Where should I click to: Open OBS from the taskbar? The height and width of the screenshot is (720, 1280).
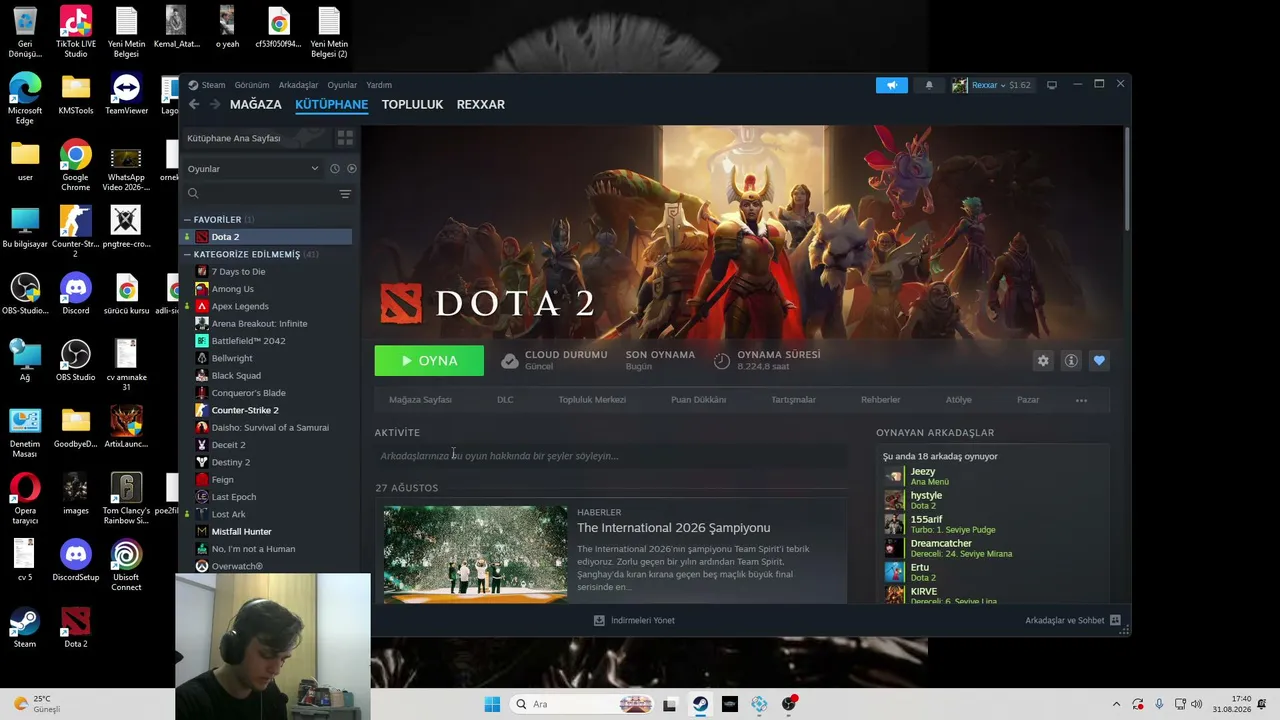789,704
